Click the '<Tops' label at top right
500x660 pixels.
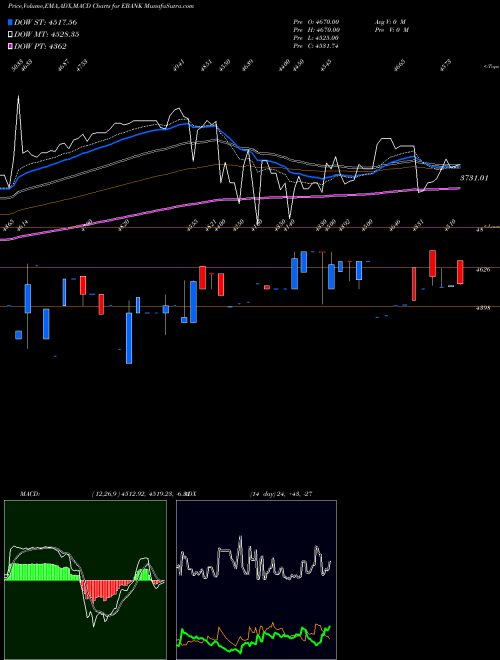491,67
